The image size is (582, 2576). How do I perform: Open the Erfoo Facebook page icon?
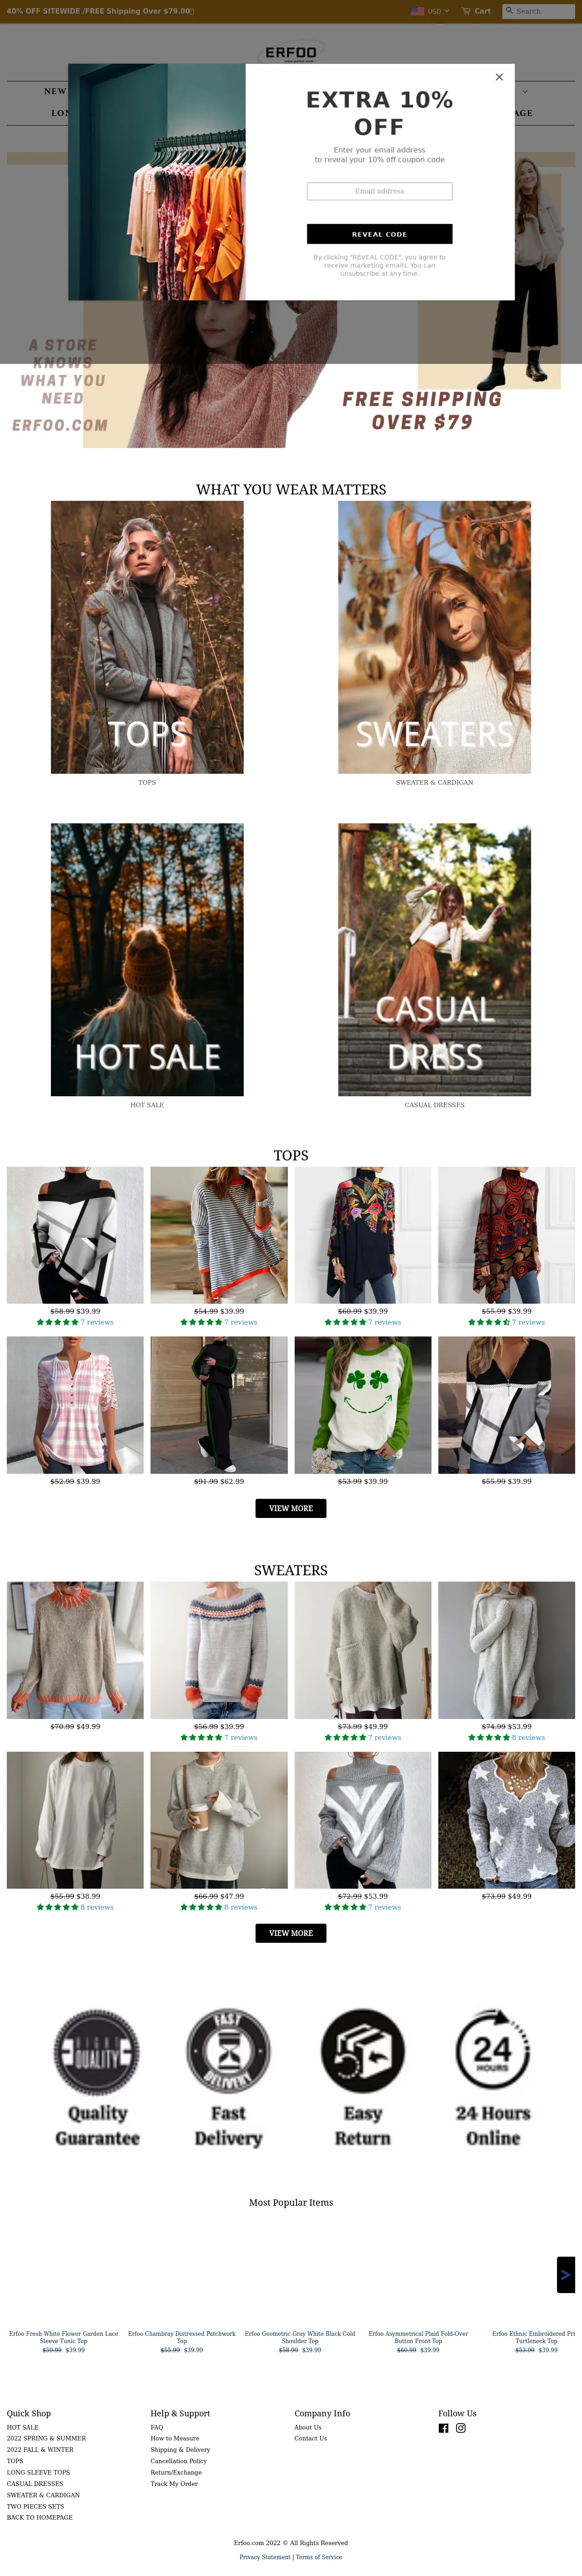pos(443,2428)
